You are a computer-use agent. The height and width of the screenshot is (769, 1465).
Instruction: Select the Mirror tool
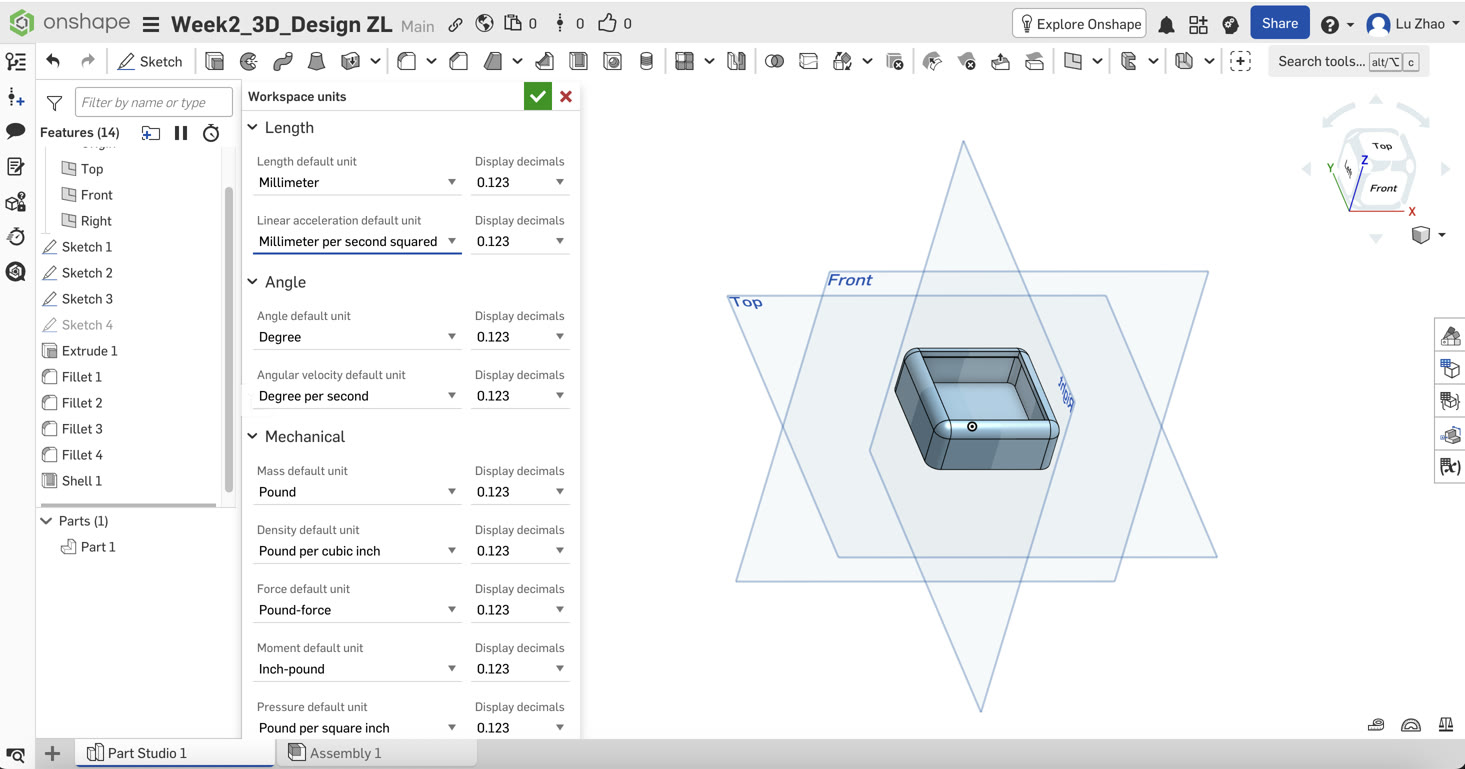click(737, 61)
